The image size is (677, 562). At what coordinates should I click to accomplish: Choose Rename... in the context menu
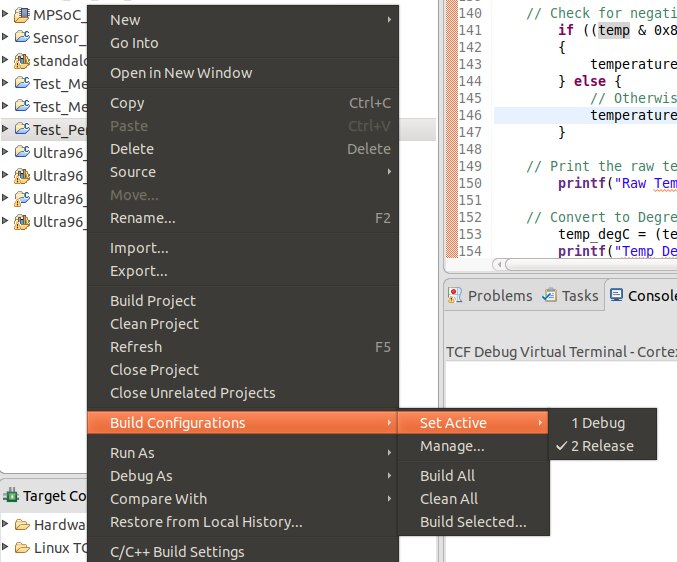243,218
